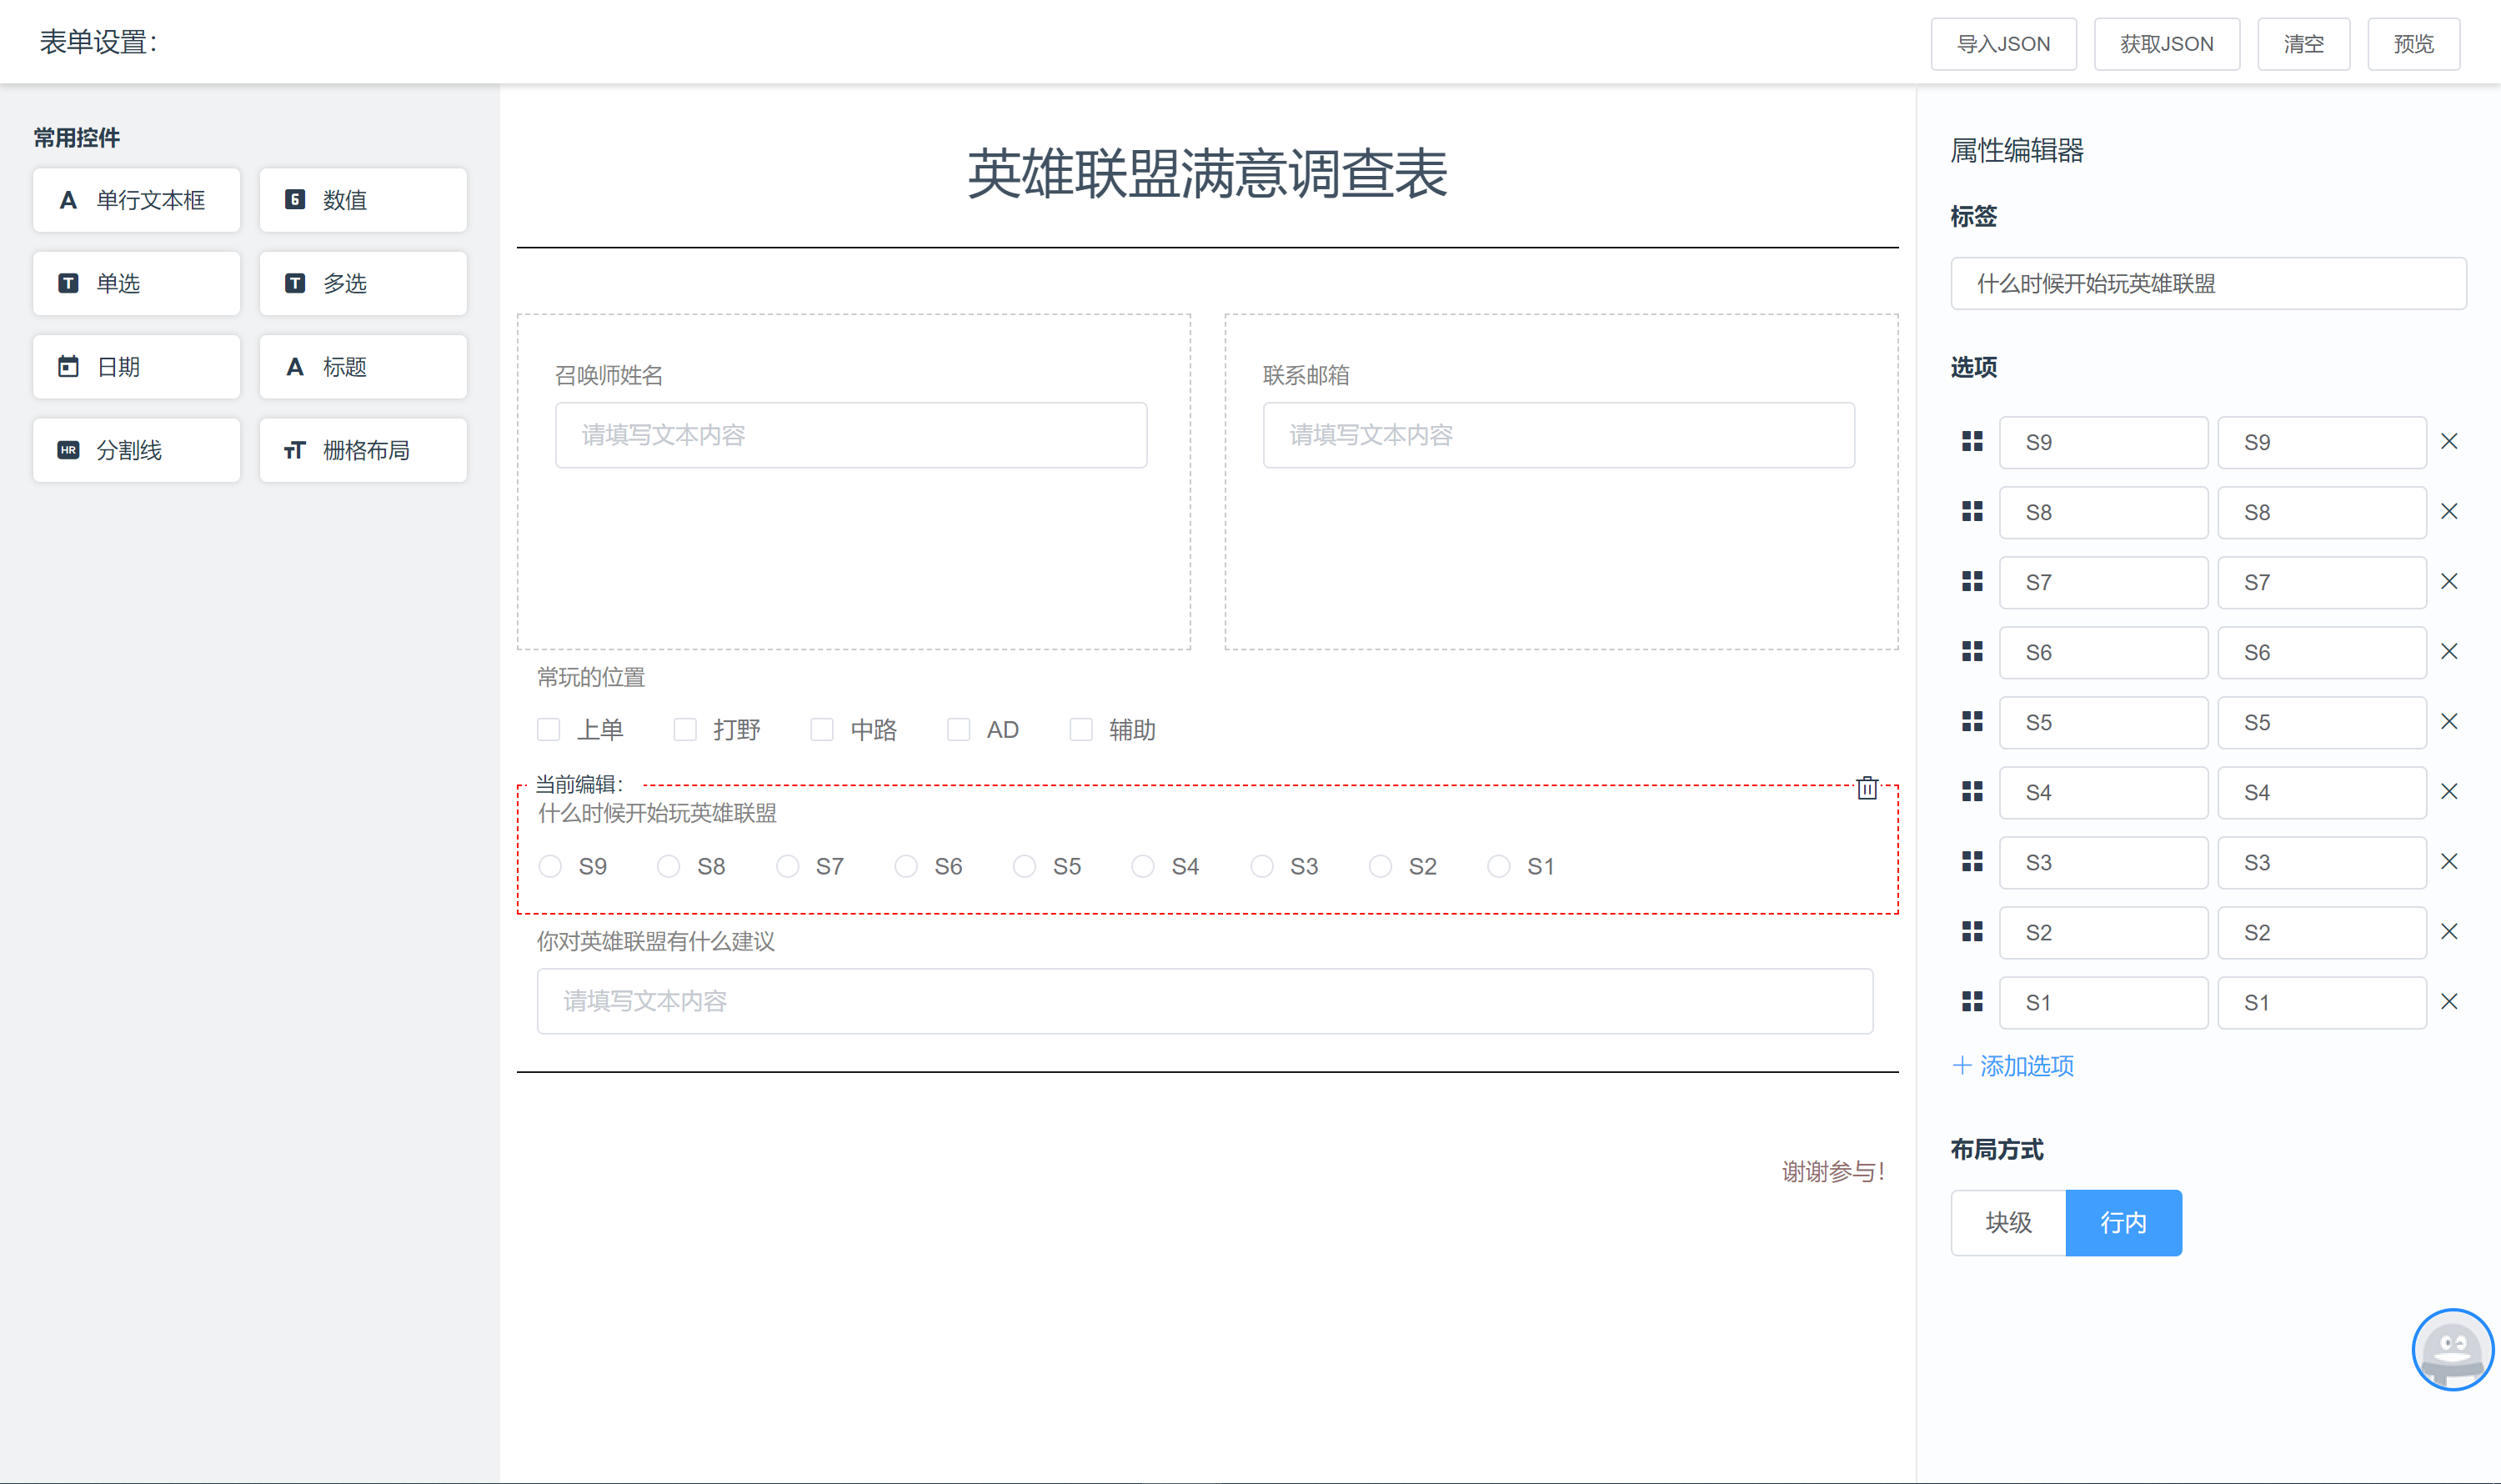Click drag handle icon for S4 option
2501x1484 pixels.
tap(1971, 791)
